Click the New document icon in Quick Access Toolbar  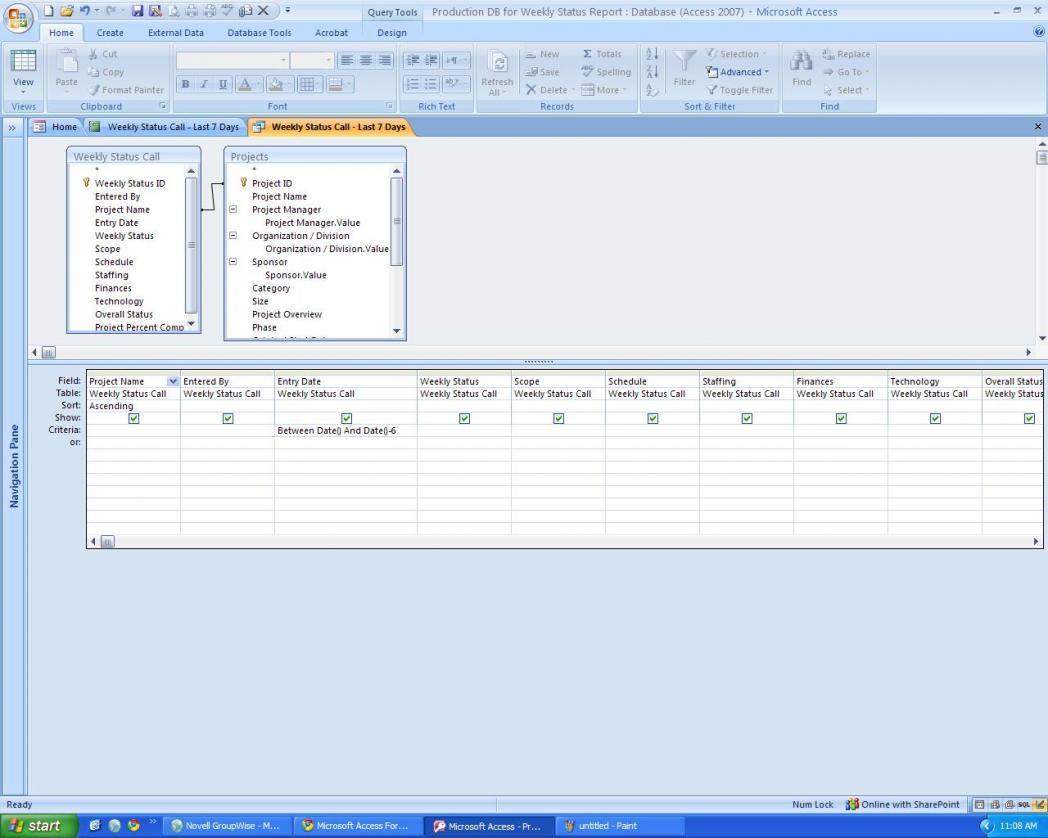[x=48, y=11]
